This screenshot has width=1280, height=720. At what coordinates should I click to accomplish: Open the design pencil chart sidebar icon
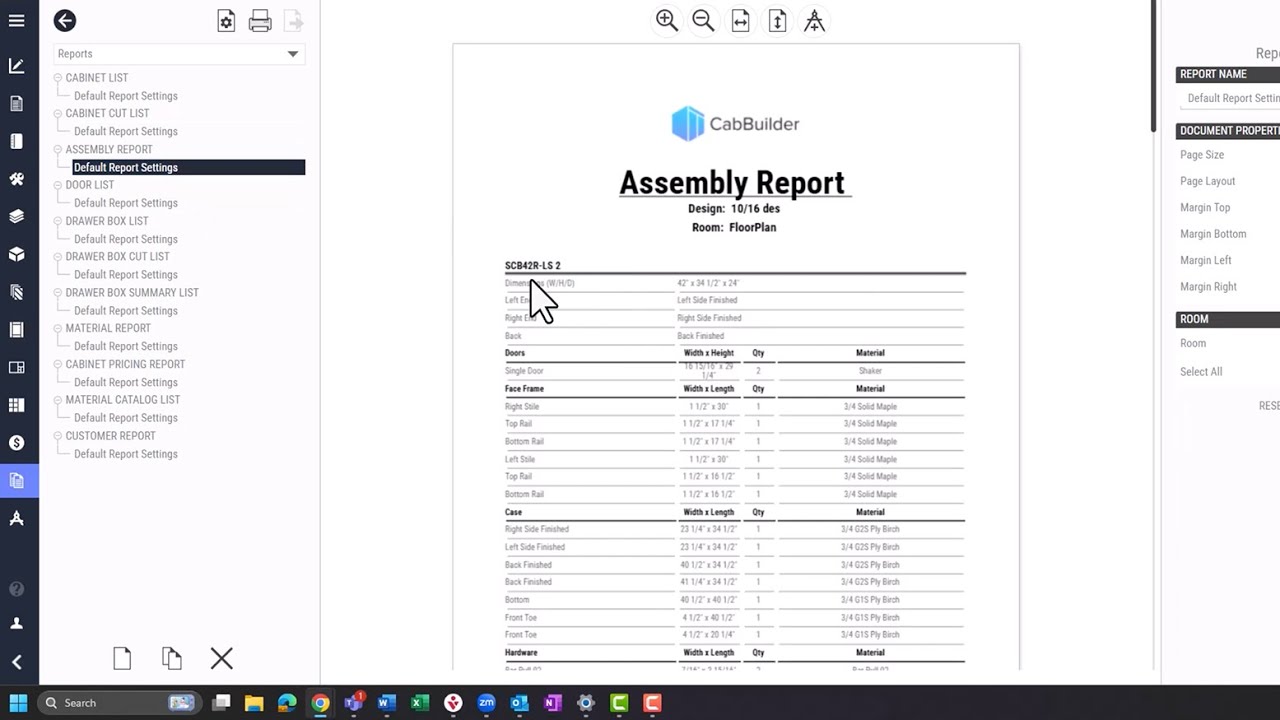[16, 66]
